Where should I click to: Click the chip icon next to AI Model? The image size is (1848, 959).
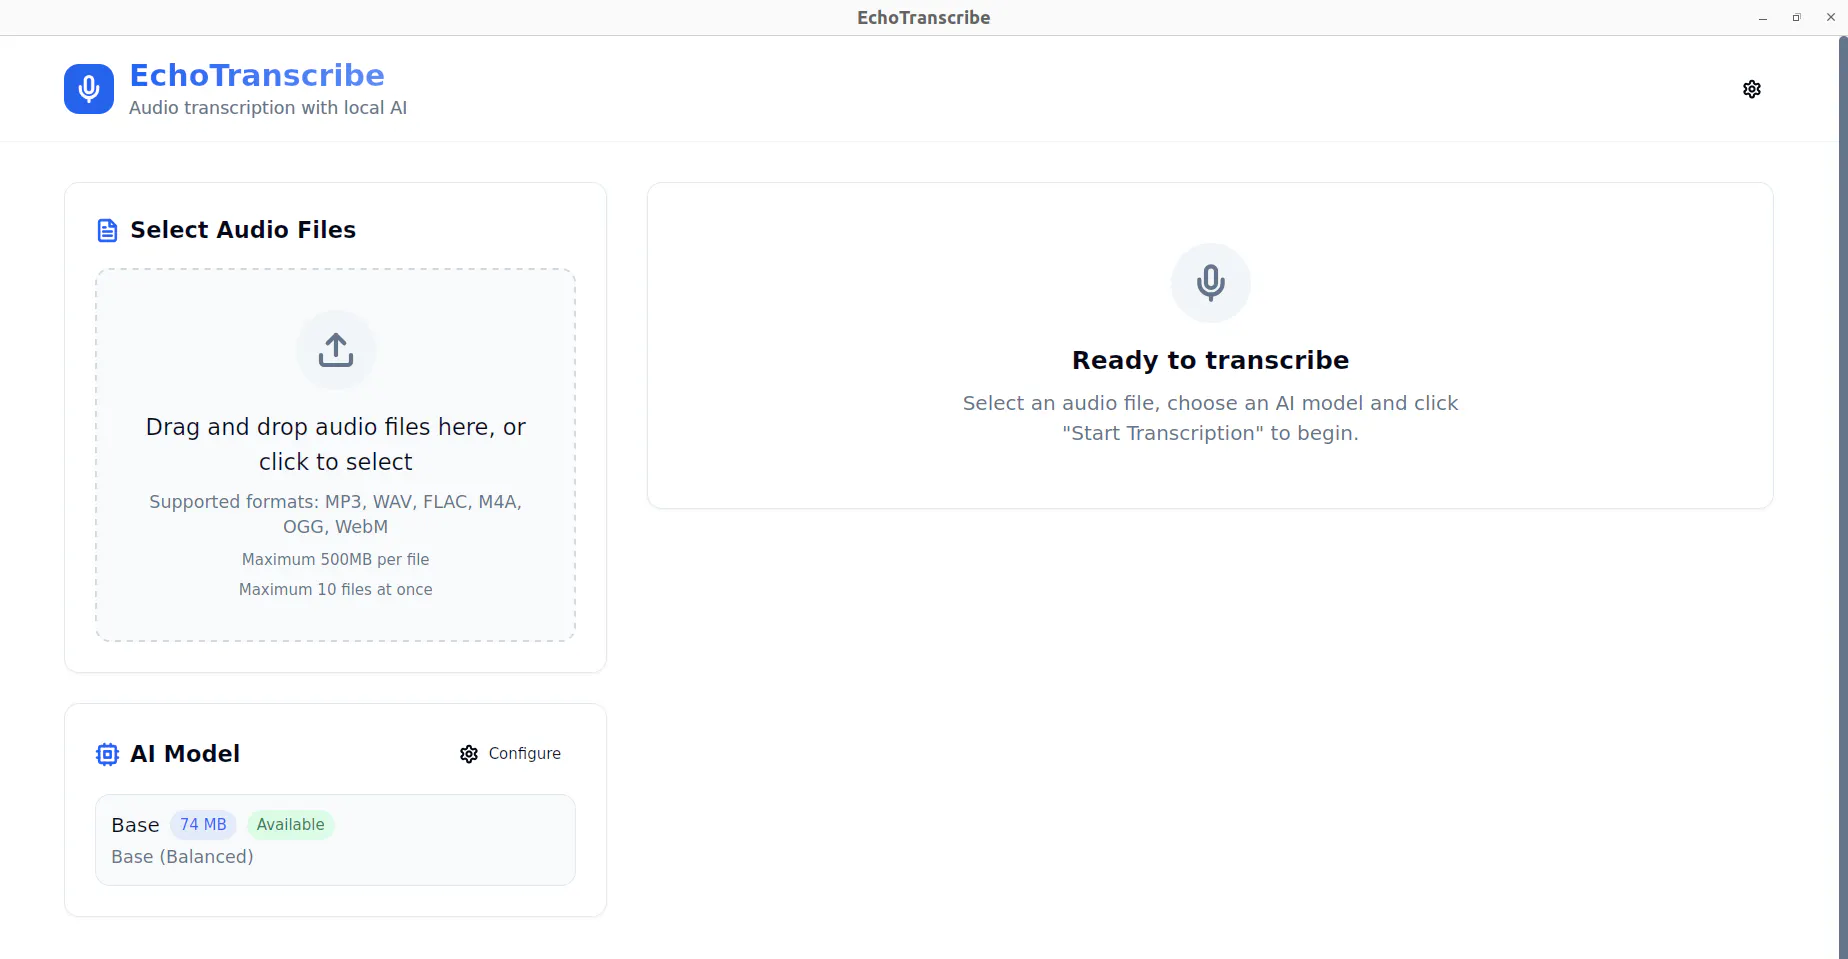coord(107,754)
